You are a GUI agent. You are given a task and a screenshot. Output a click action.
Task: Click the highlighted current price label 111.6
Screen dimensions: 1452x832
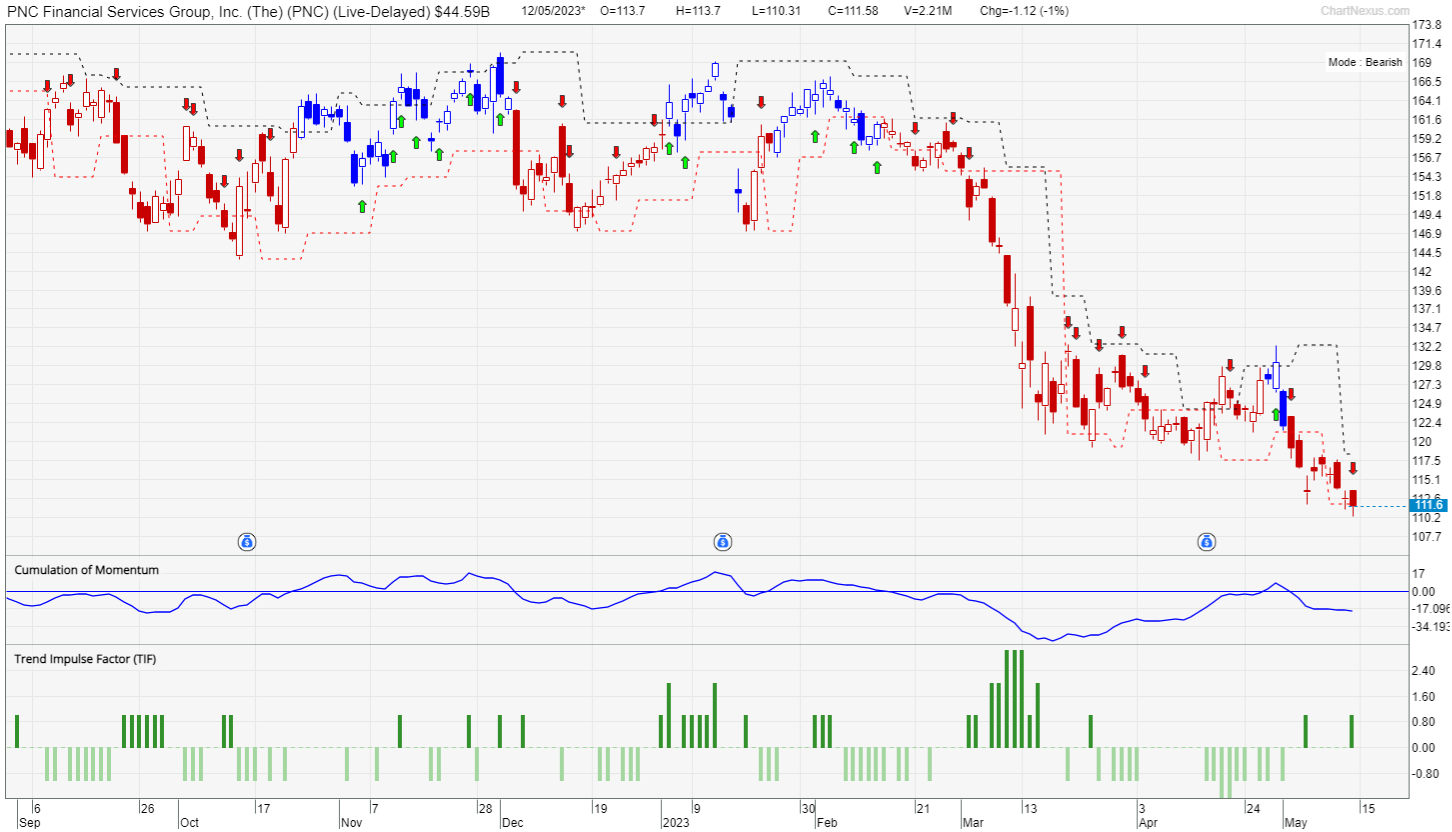pos(1426,506)
